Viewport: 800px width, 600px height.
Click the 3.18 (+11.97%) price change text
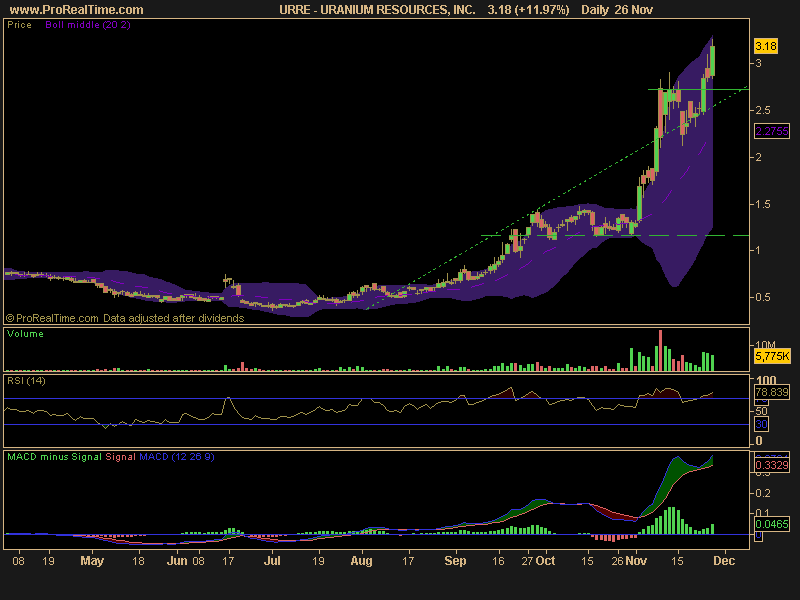point(528,10)
